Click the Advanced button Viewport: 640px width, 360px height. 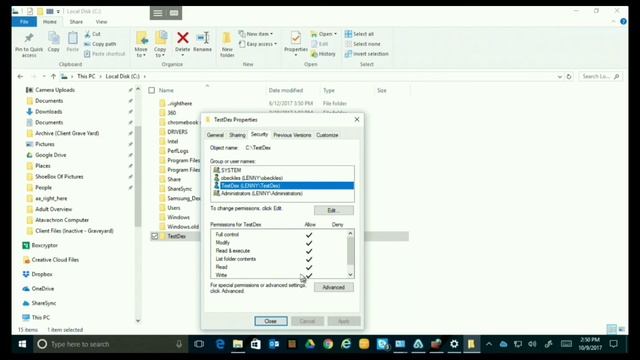(334, 287)
